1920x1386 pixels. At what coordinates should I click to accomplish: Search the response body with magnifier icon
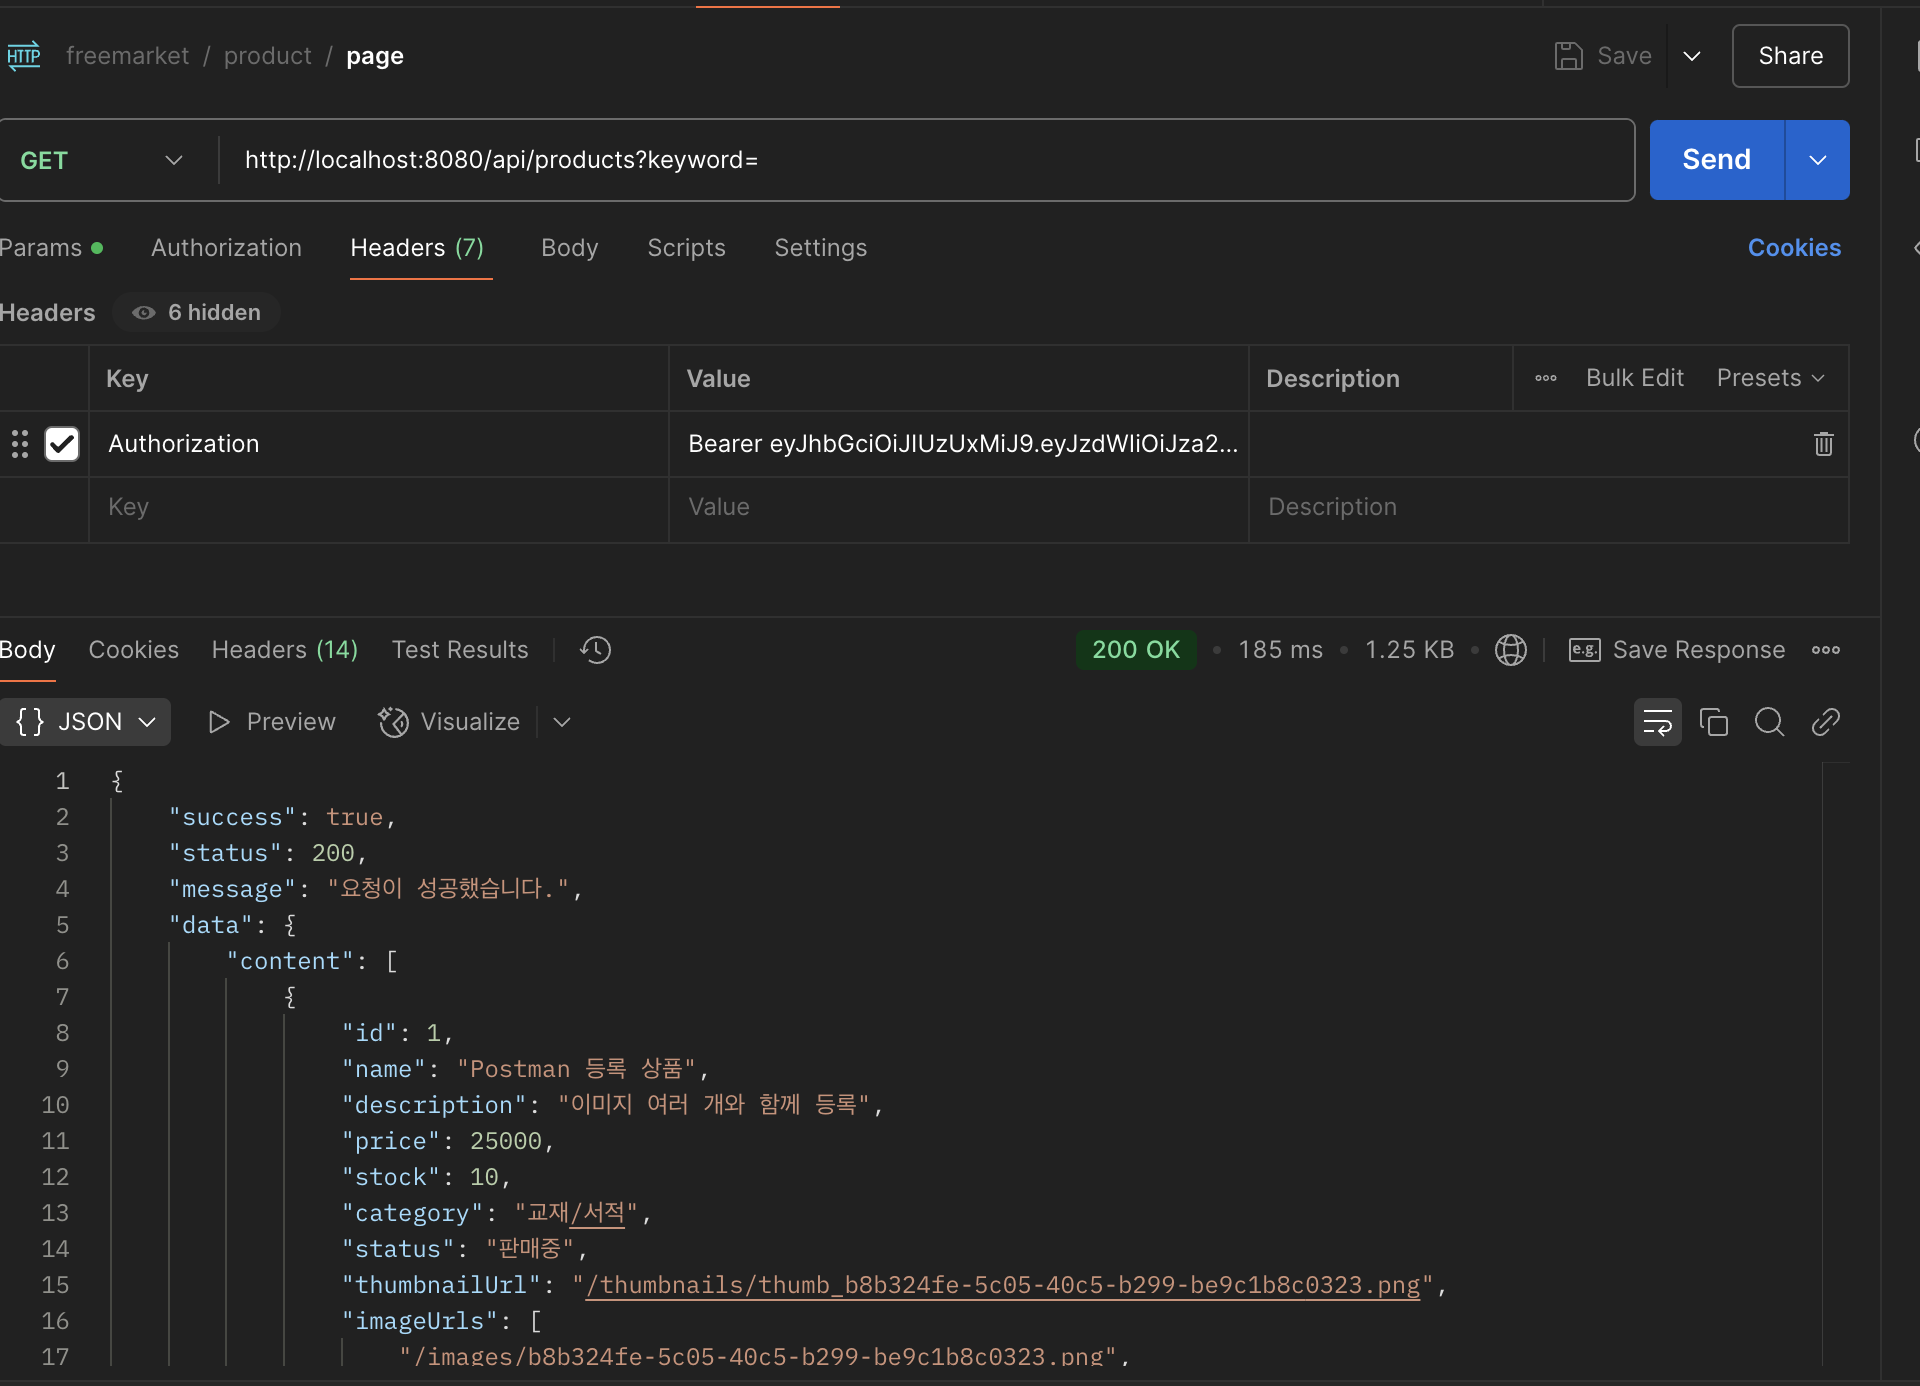pos(1769,722)
